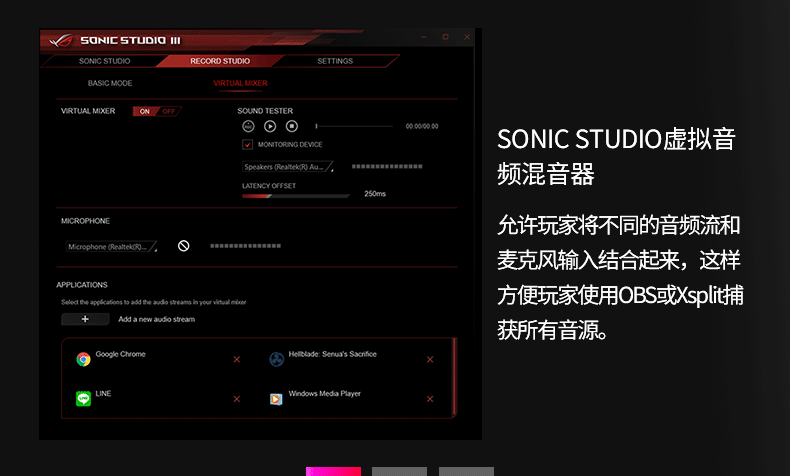
Task: Open the Microphone (Realtek) device dropdown
Action: point(111,247)
